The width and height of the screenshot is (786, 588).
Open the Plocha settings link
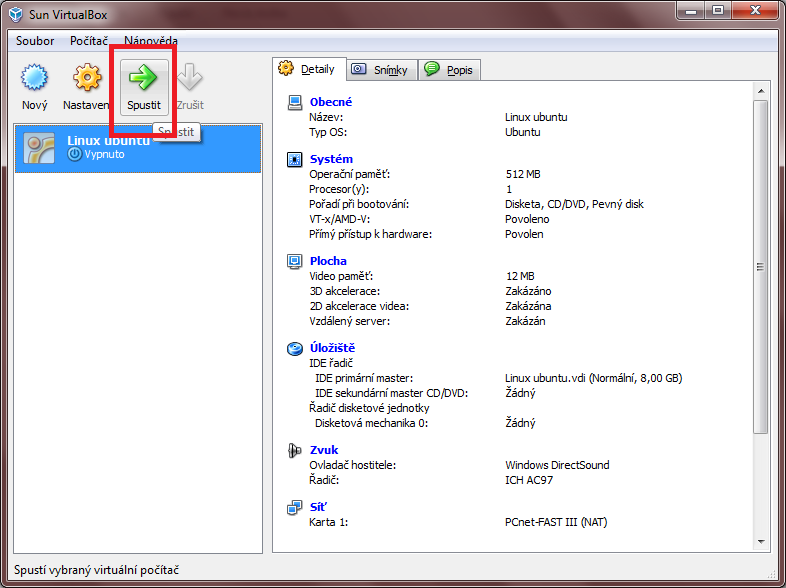(328, 261)
